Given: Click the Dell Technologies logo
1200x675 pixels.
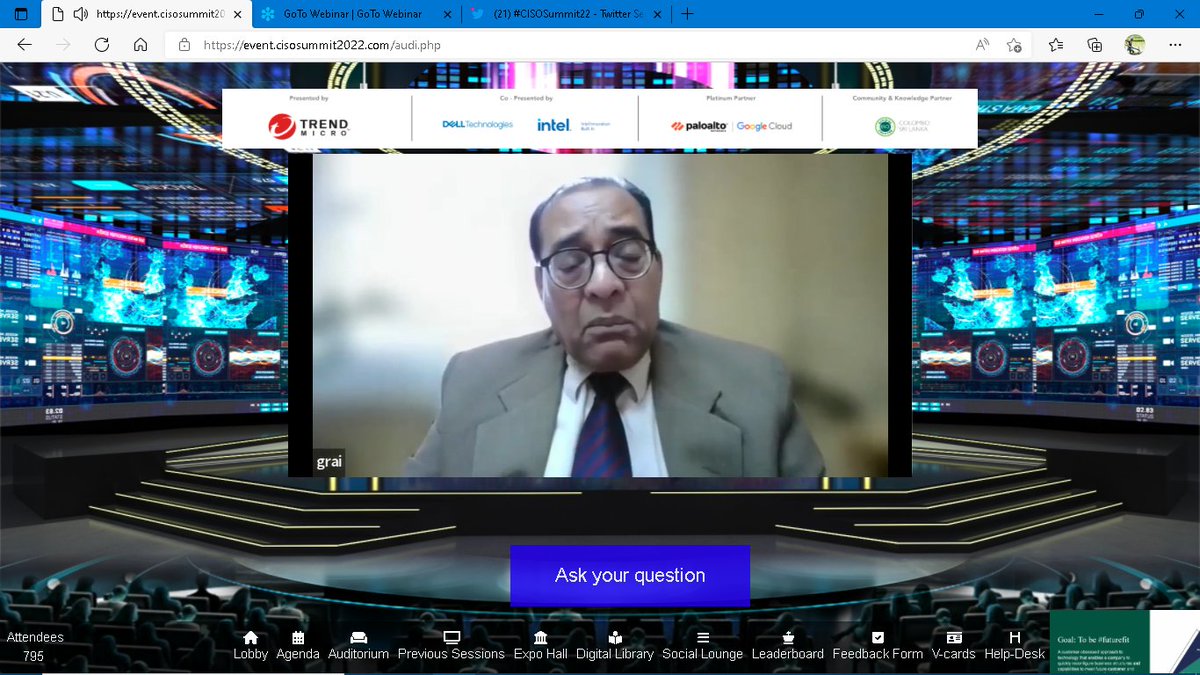Looking at the screenshot, I should click(x=477, y=125).
